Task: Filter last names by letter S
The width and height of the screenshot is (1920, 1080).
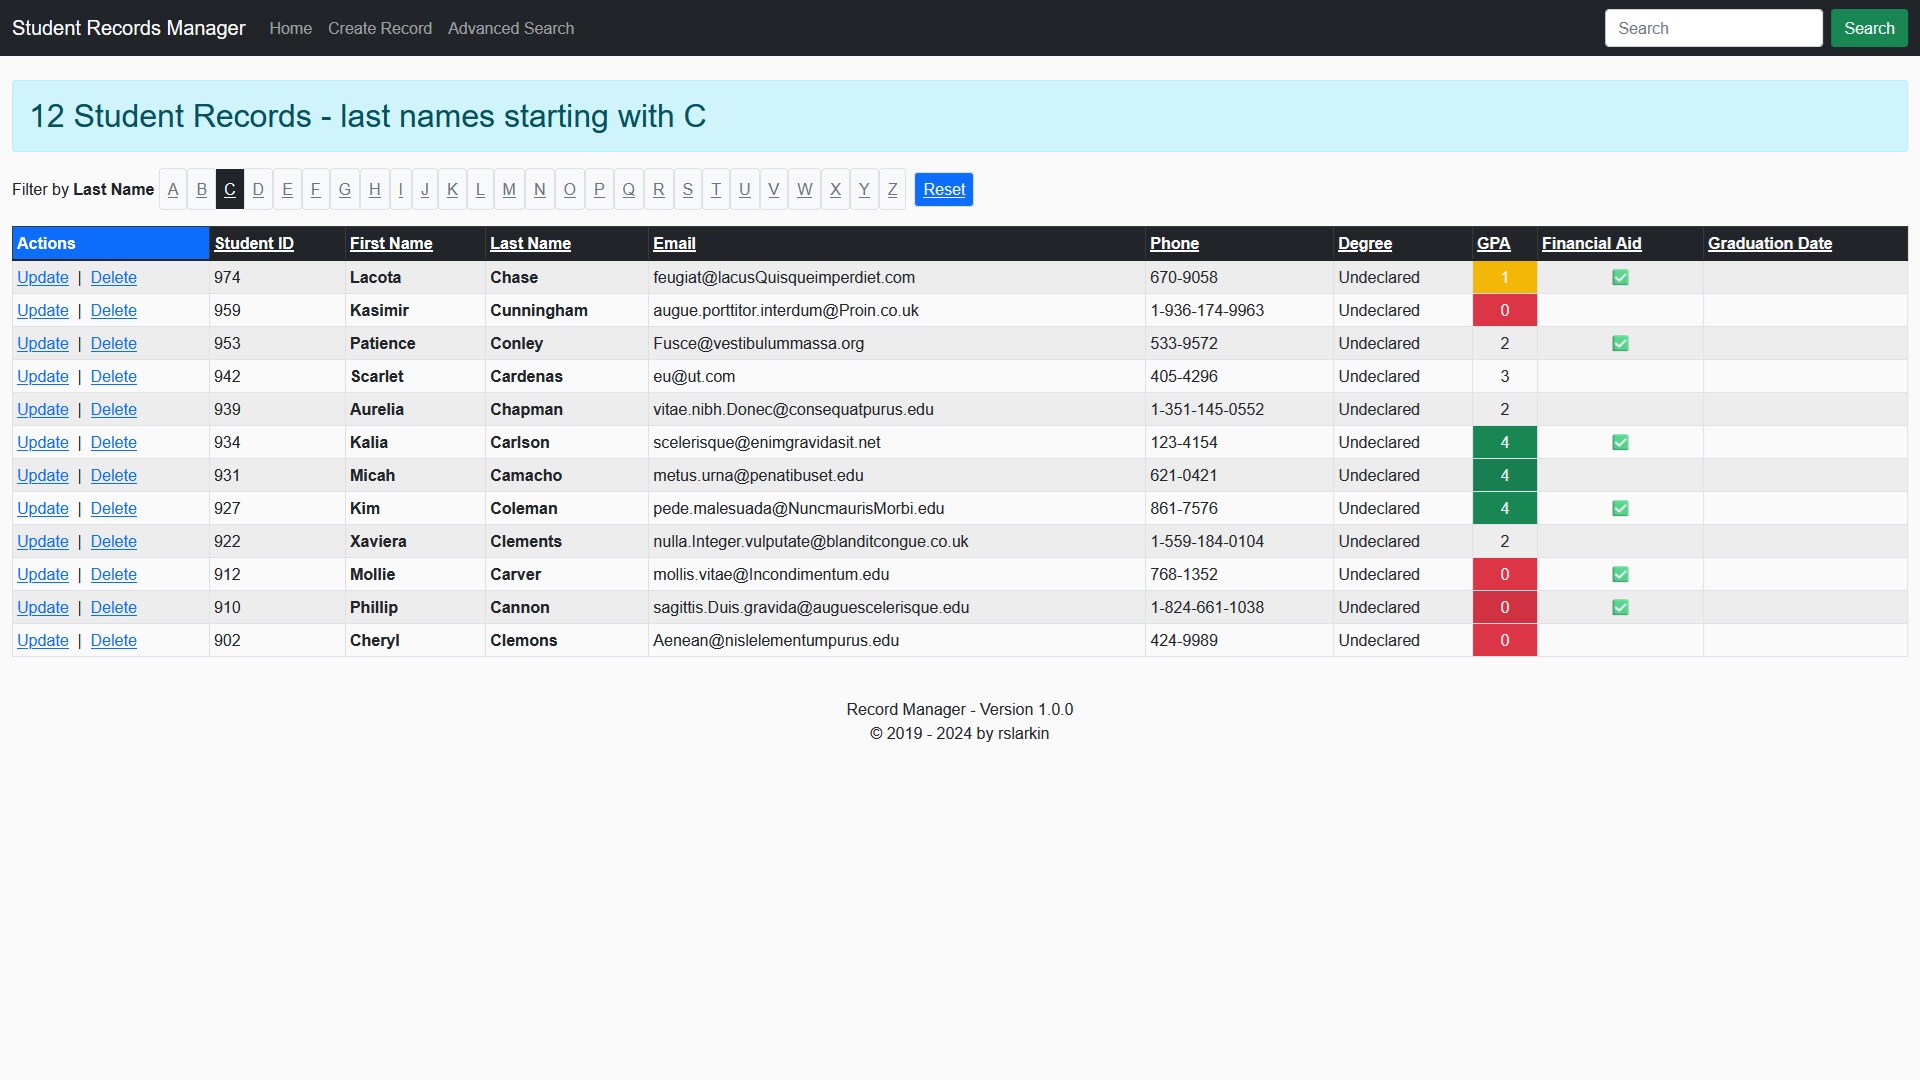Action: point(687,190)
